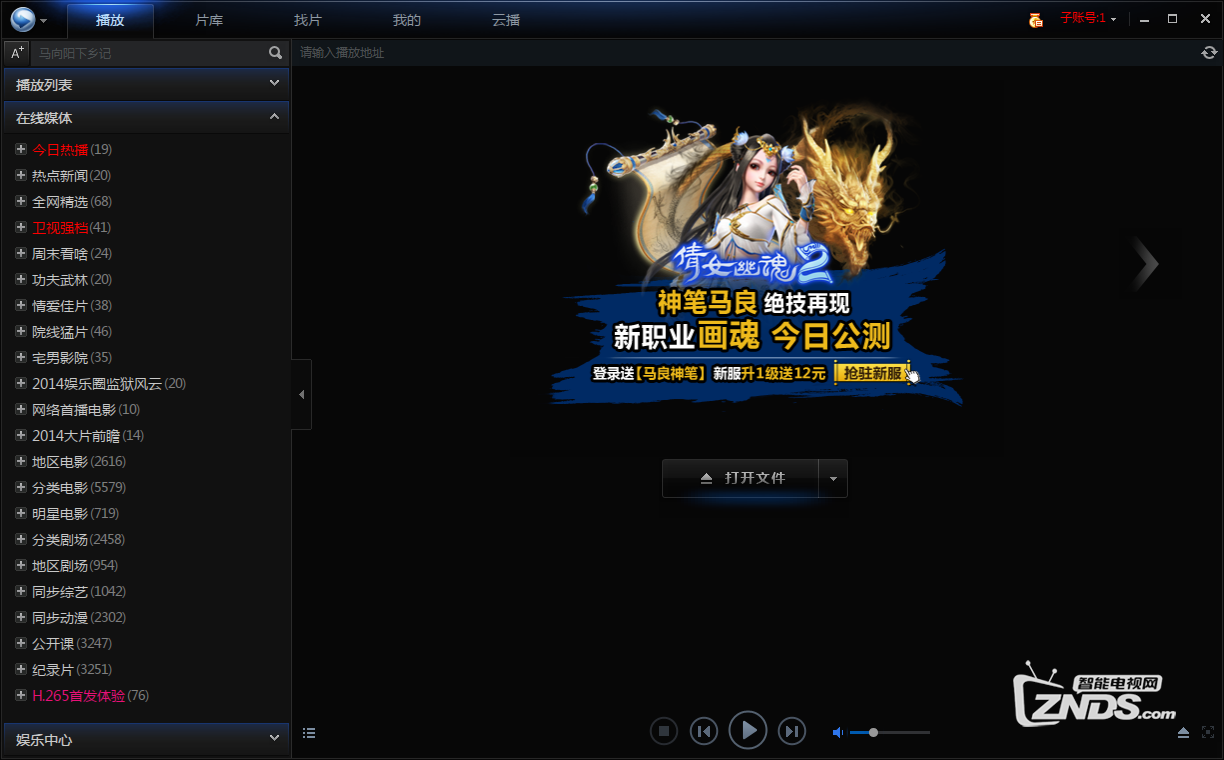
Task: Expand the 卫视强档 category
Action: 21,227
